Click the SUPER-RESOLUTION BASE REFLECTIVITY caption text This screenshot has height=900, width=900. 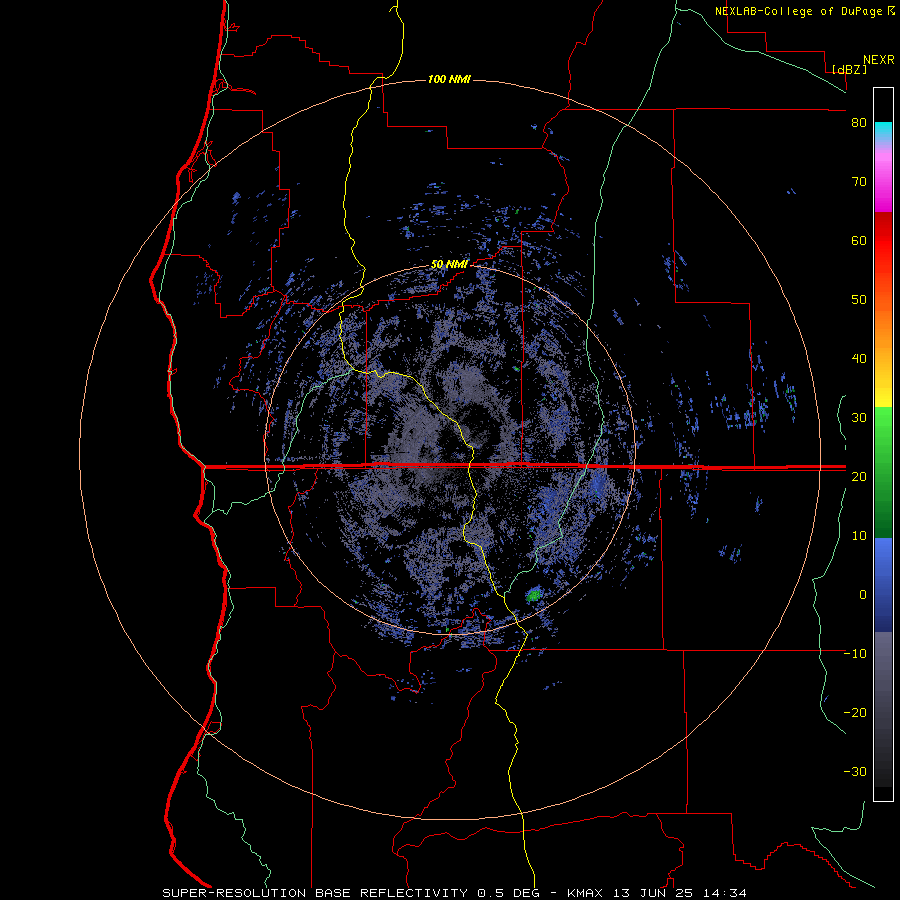pyautogui.click(x=315, y=893)
